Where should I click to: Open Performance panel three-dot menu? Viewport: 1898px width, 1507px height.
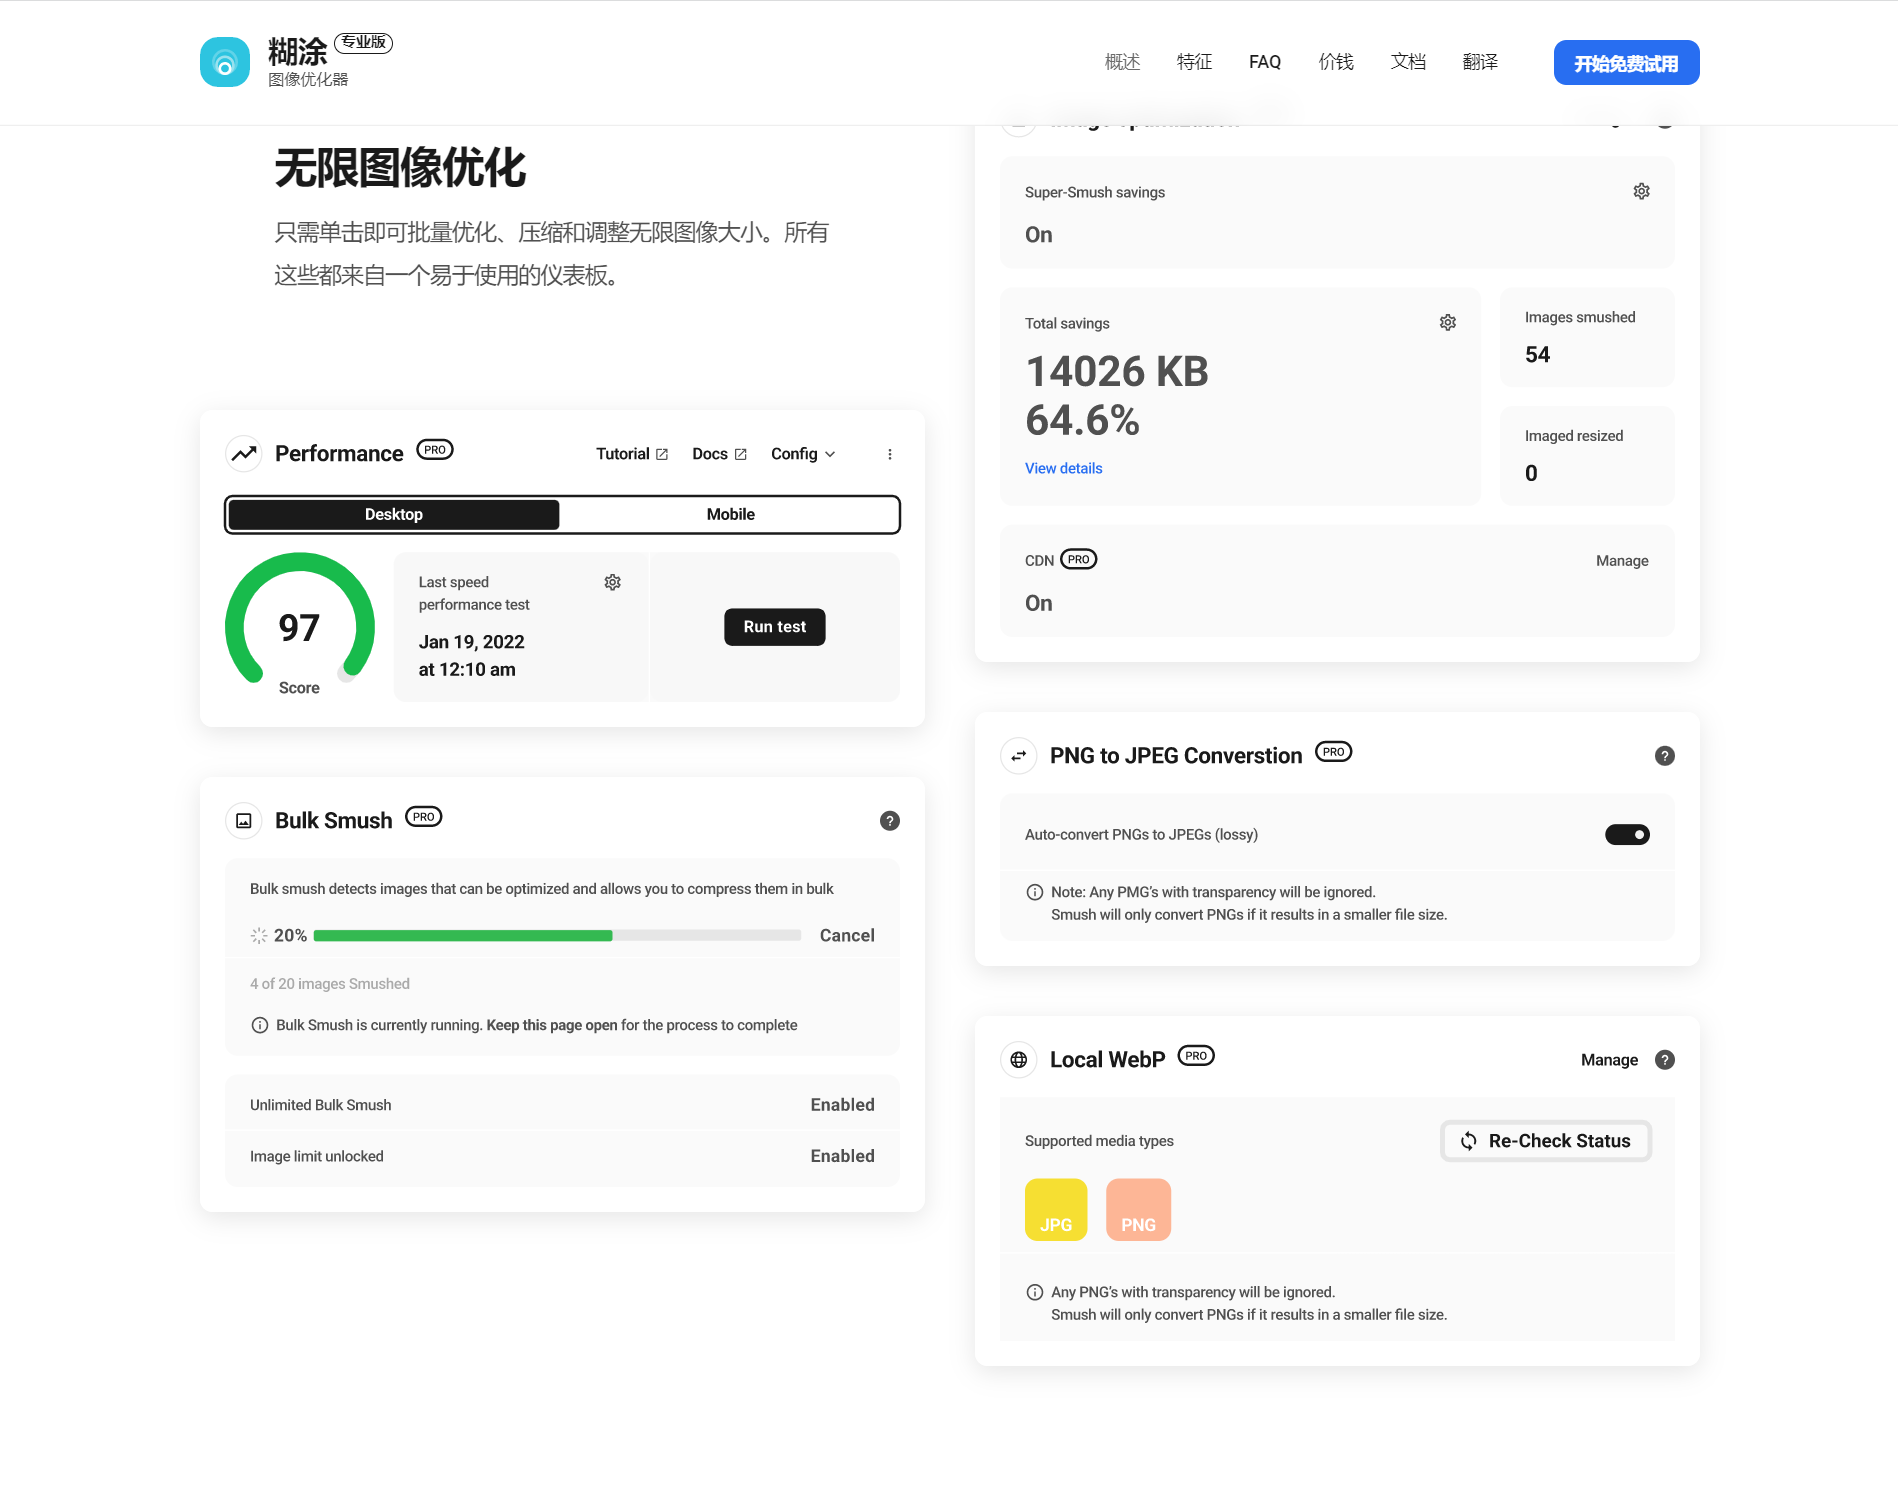pos(890,454)
